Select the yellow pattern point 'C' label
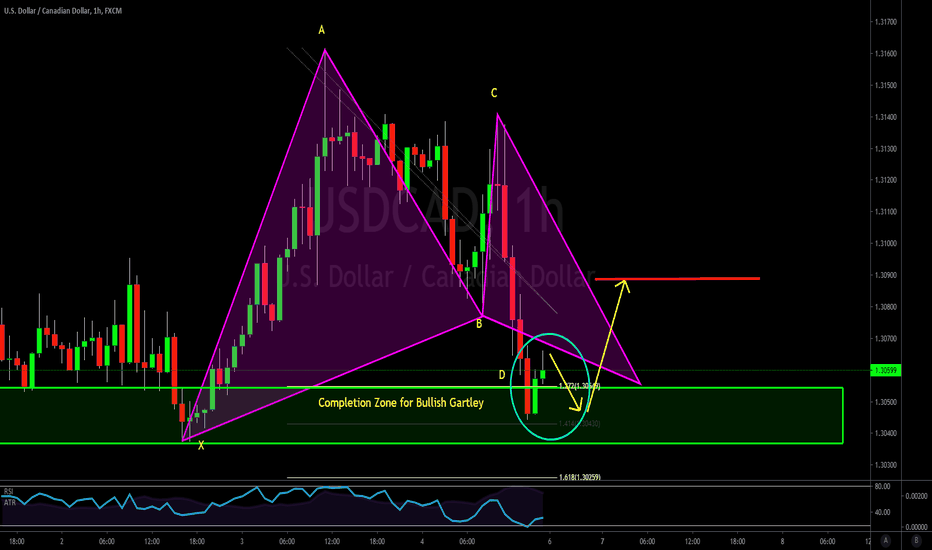932x550 pixels. 494,93
